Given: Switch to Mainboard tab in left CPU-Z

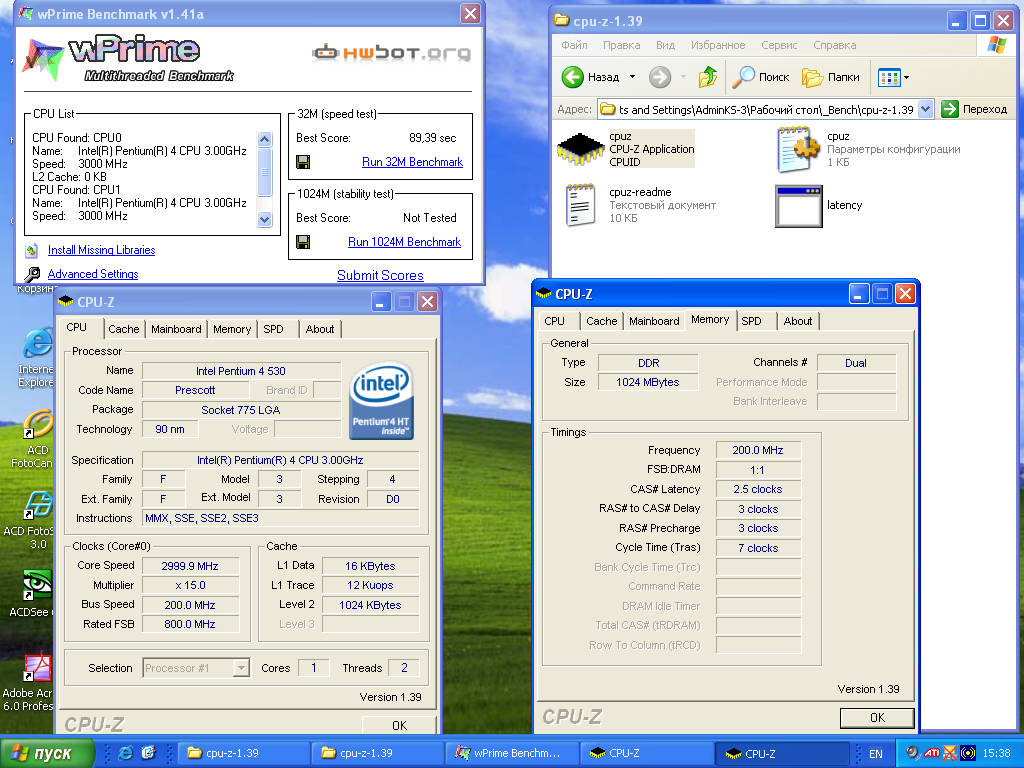Looking at the screenshot, I should point(176,329).
